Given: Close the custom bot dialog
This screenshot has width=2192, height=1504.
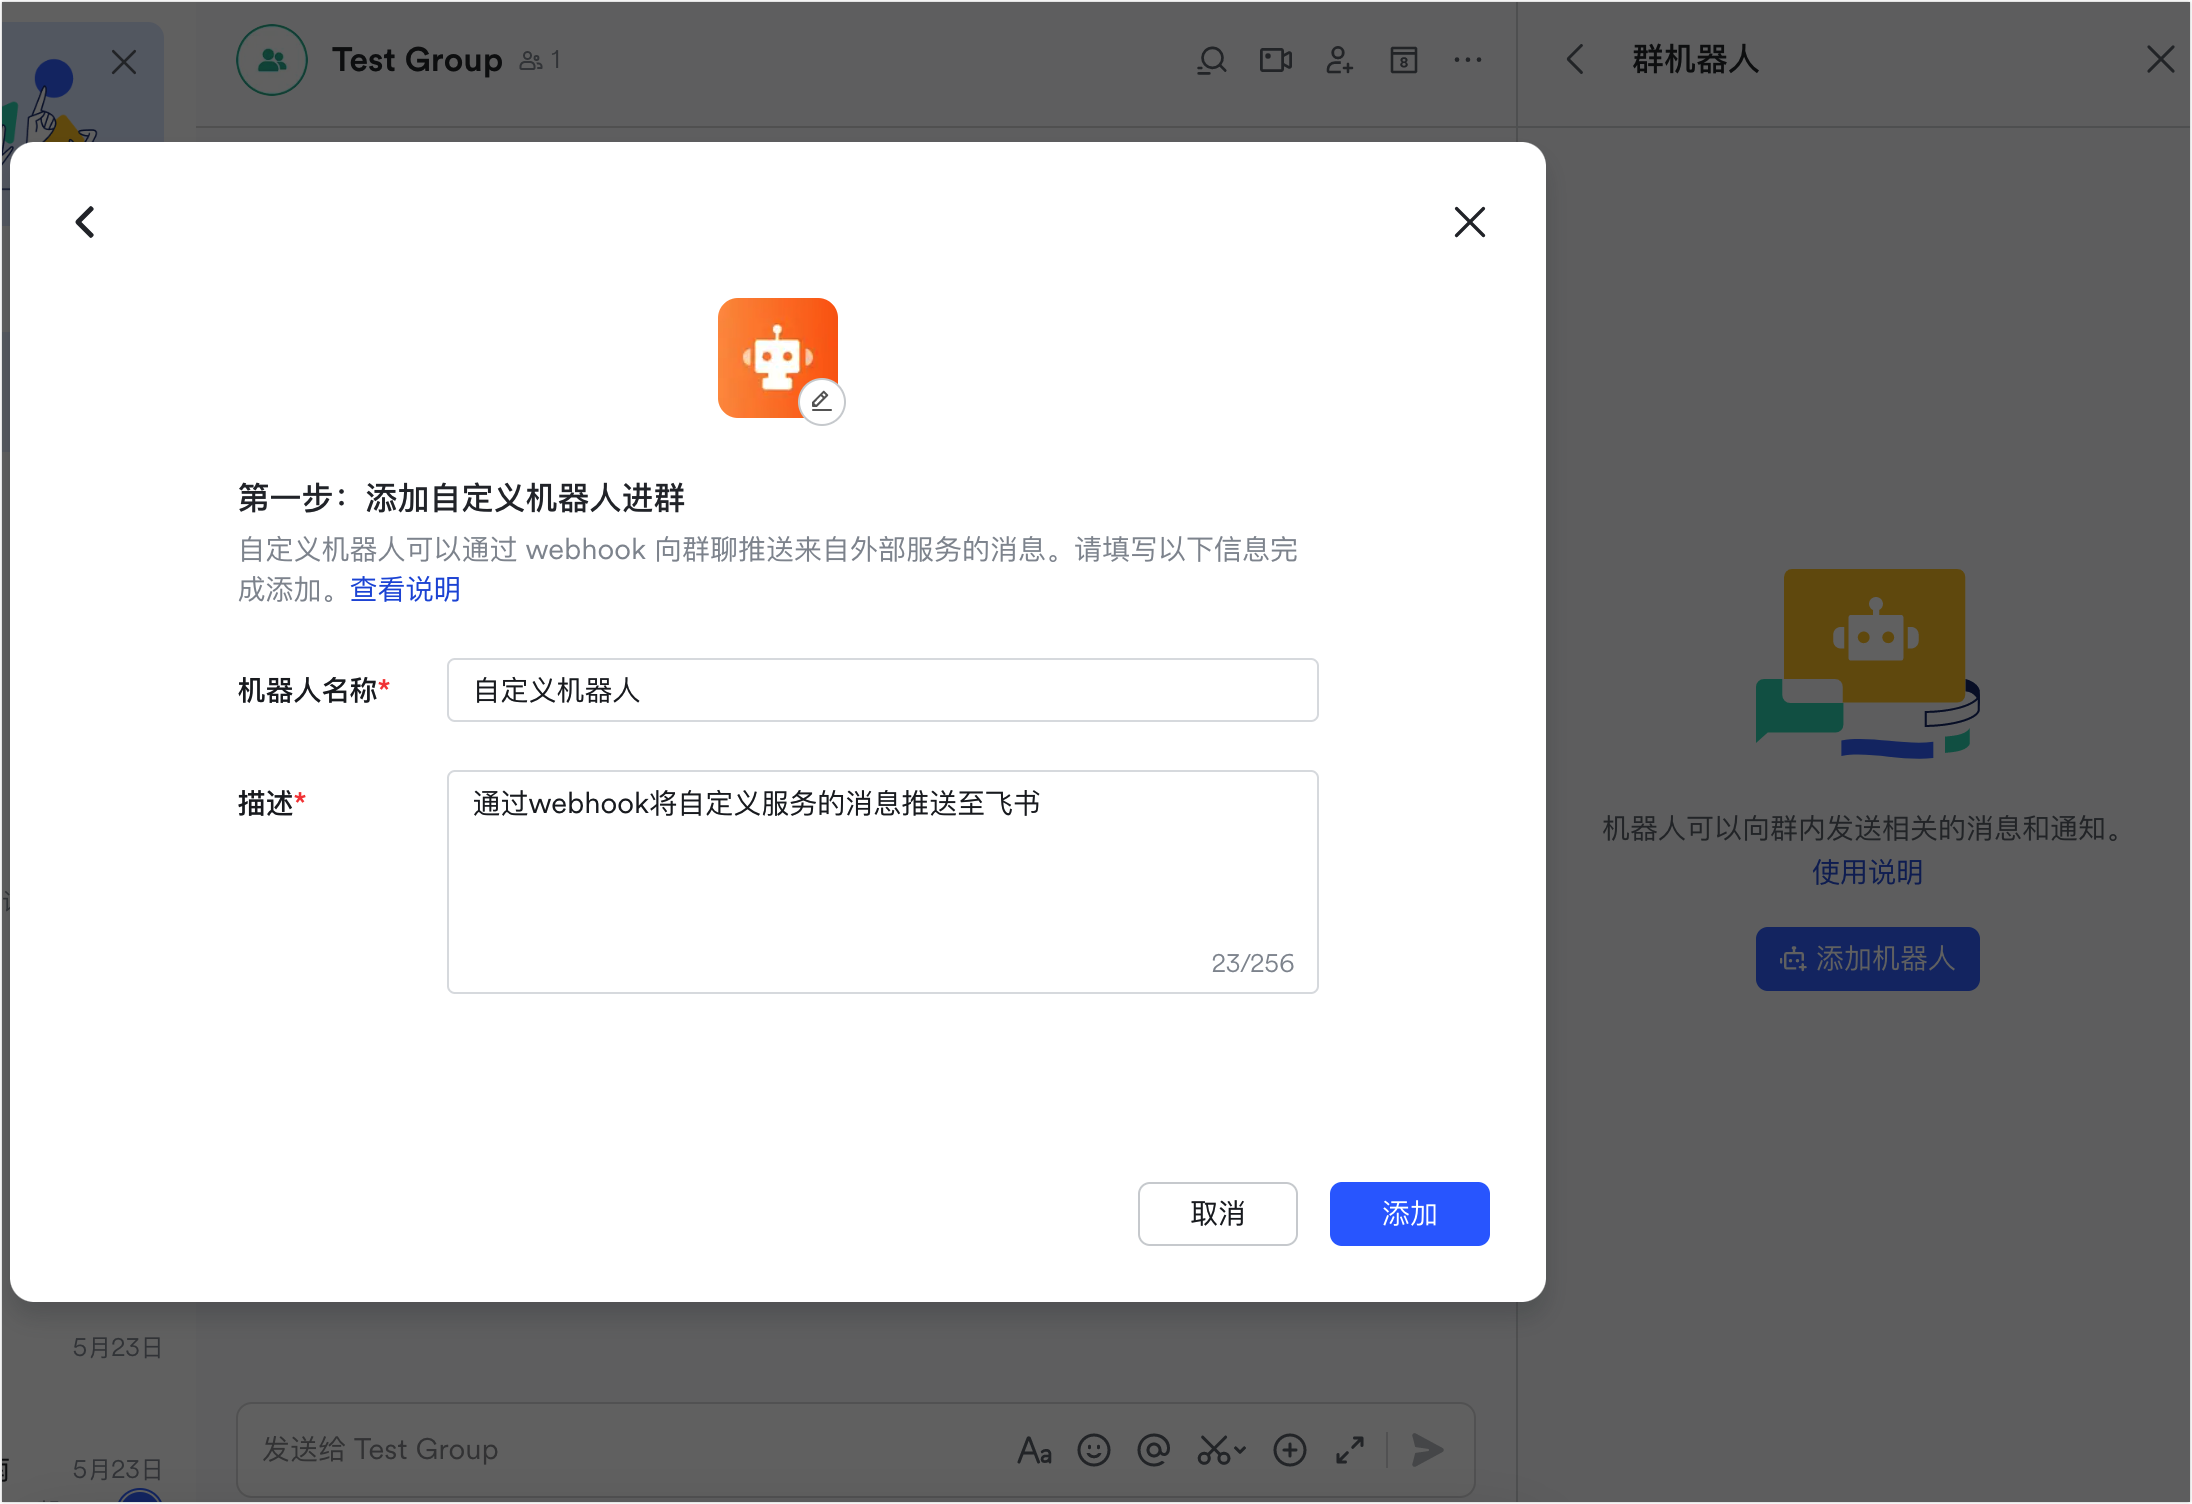Looking at the screenshot, I should point(1469,222).
